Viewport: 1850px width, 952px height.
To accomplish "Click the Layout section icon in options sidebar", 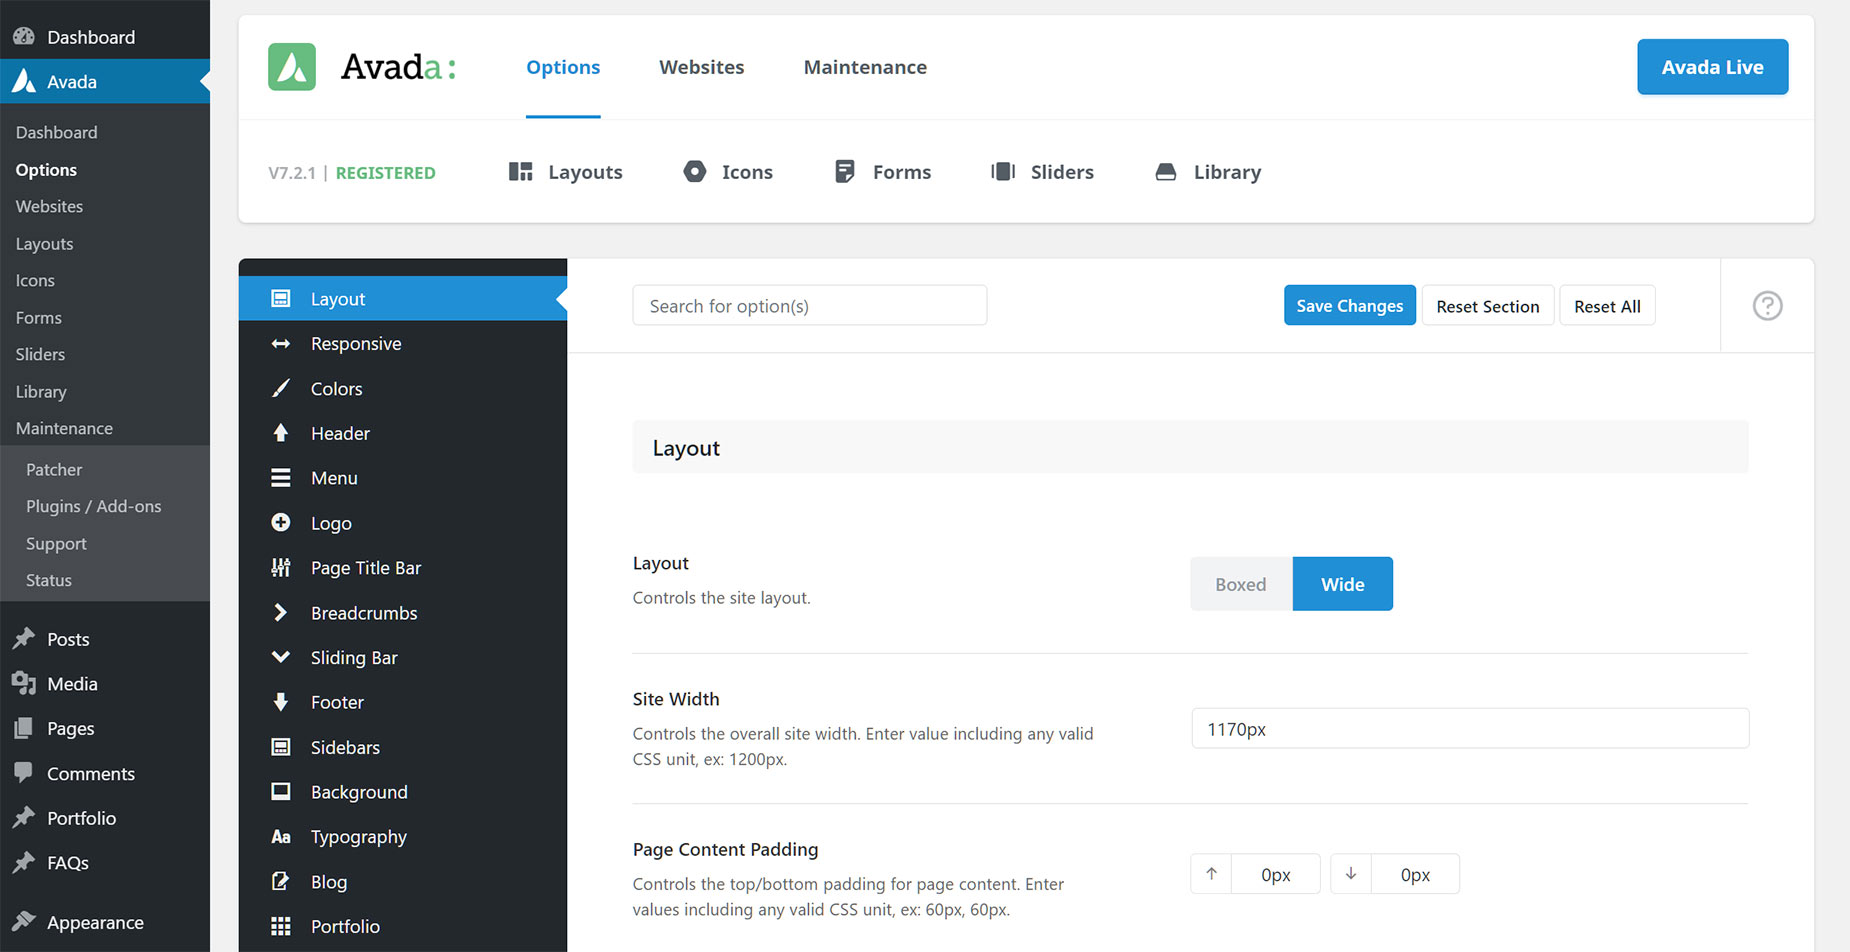I will click(x=281, y=299).
